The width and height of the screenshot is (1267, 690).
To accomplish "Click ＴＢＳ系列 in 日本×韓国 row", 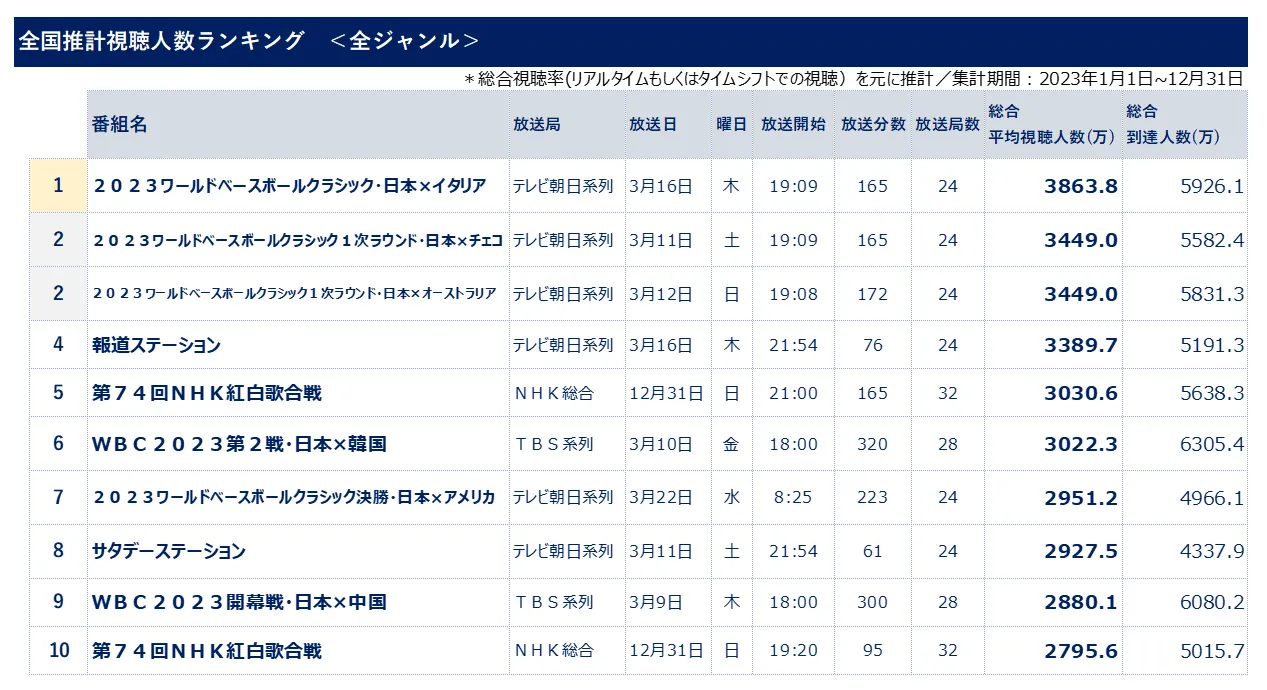I will coord(553,444).
